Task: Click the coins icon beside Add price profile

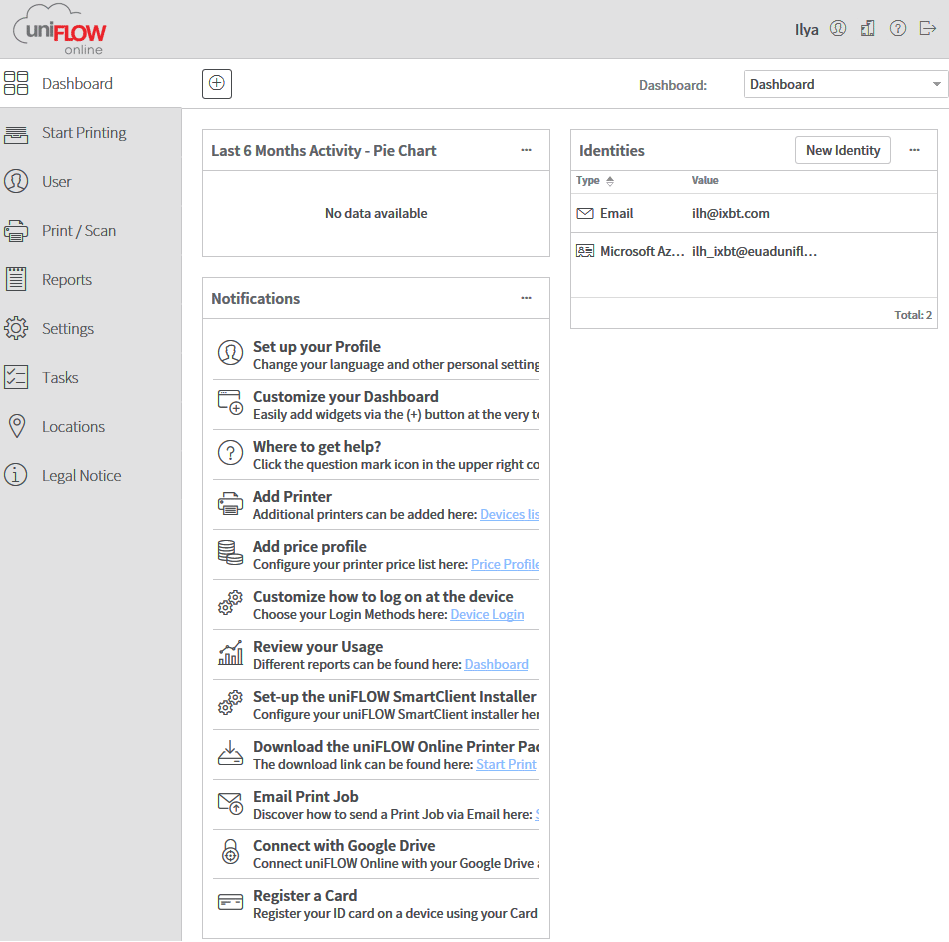Action: pyautogui.click(x=231, y=553)
